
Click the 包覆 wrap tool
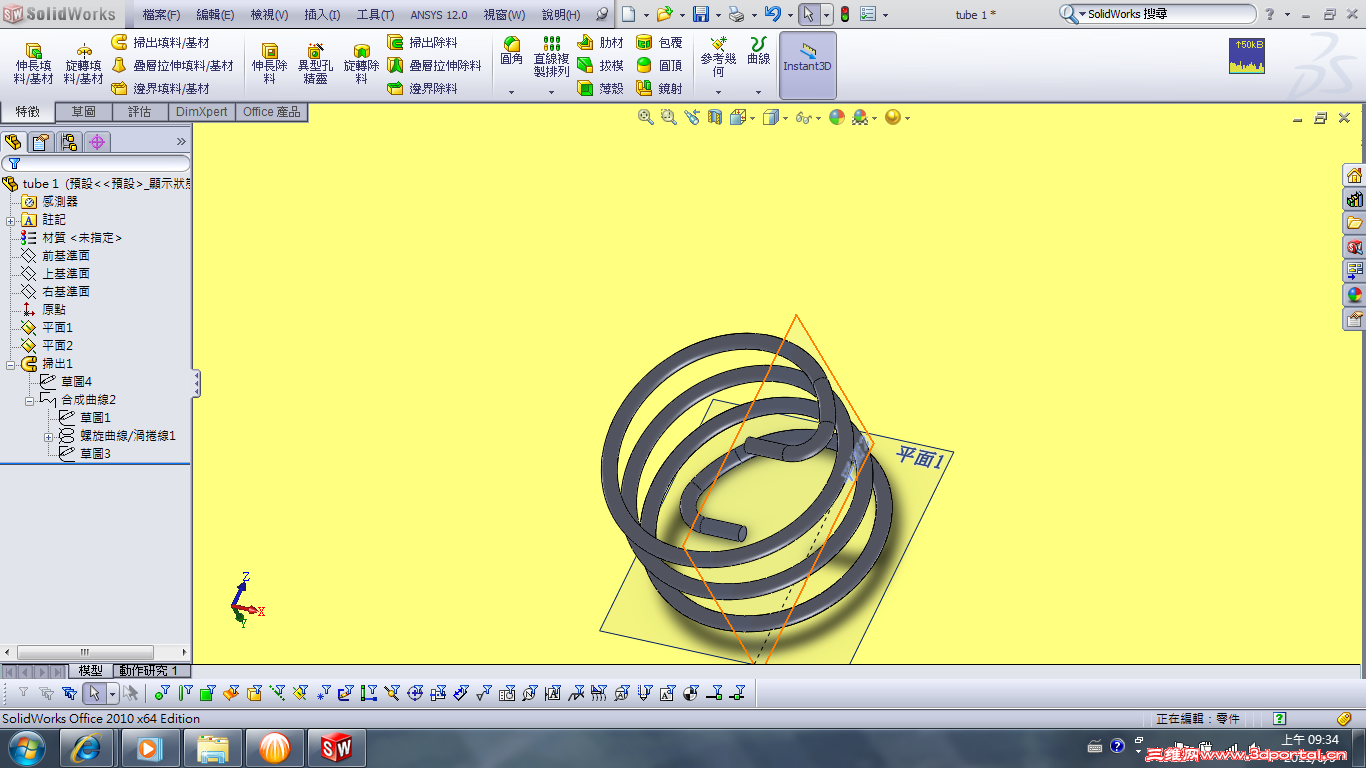pos(659,43)
